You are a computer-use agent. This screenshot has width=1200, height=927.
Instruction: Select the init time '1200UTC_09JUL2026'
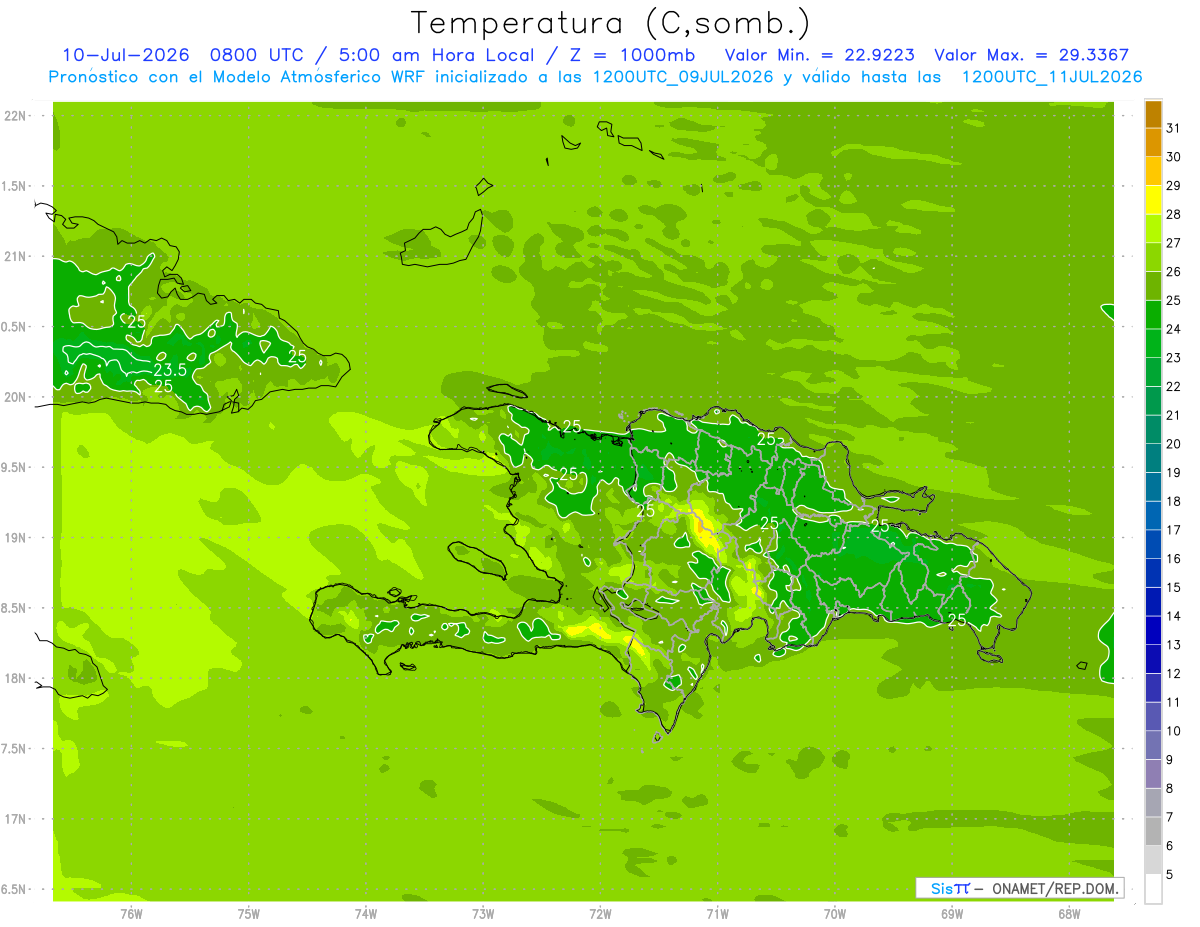(x=681, y=77)
